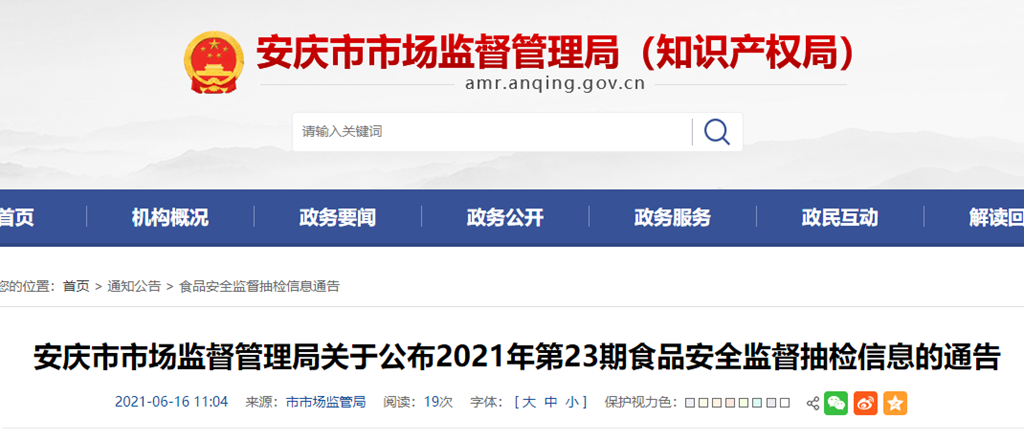Go to 政民互动 section
The width and height of the screenshot is (1024, 441).
tap(840, 218)
